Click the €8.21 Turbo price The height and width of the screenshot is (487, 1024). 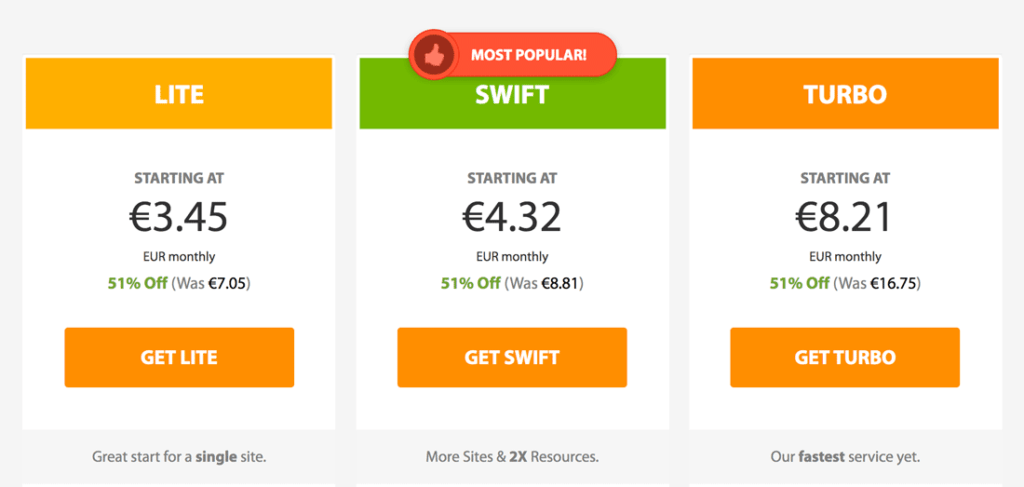pos(845,217)
